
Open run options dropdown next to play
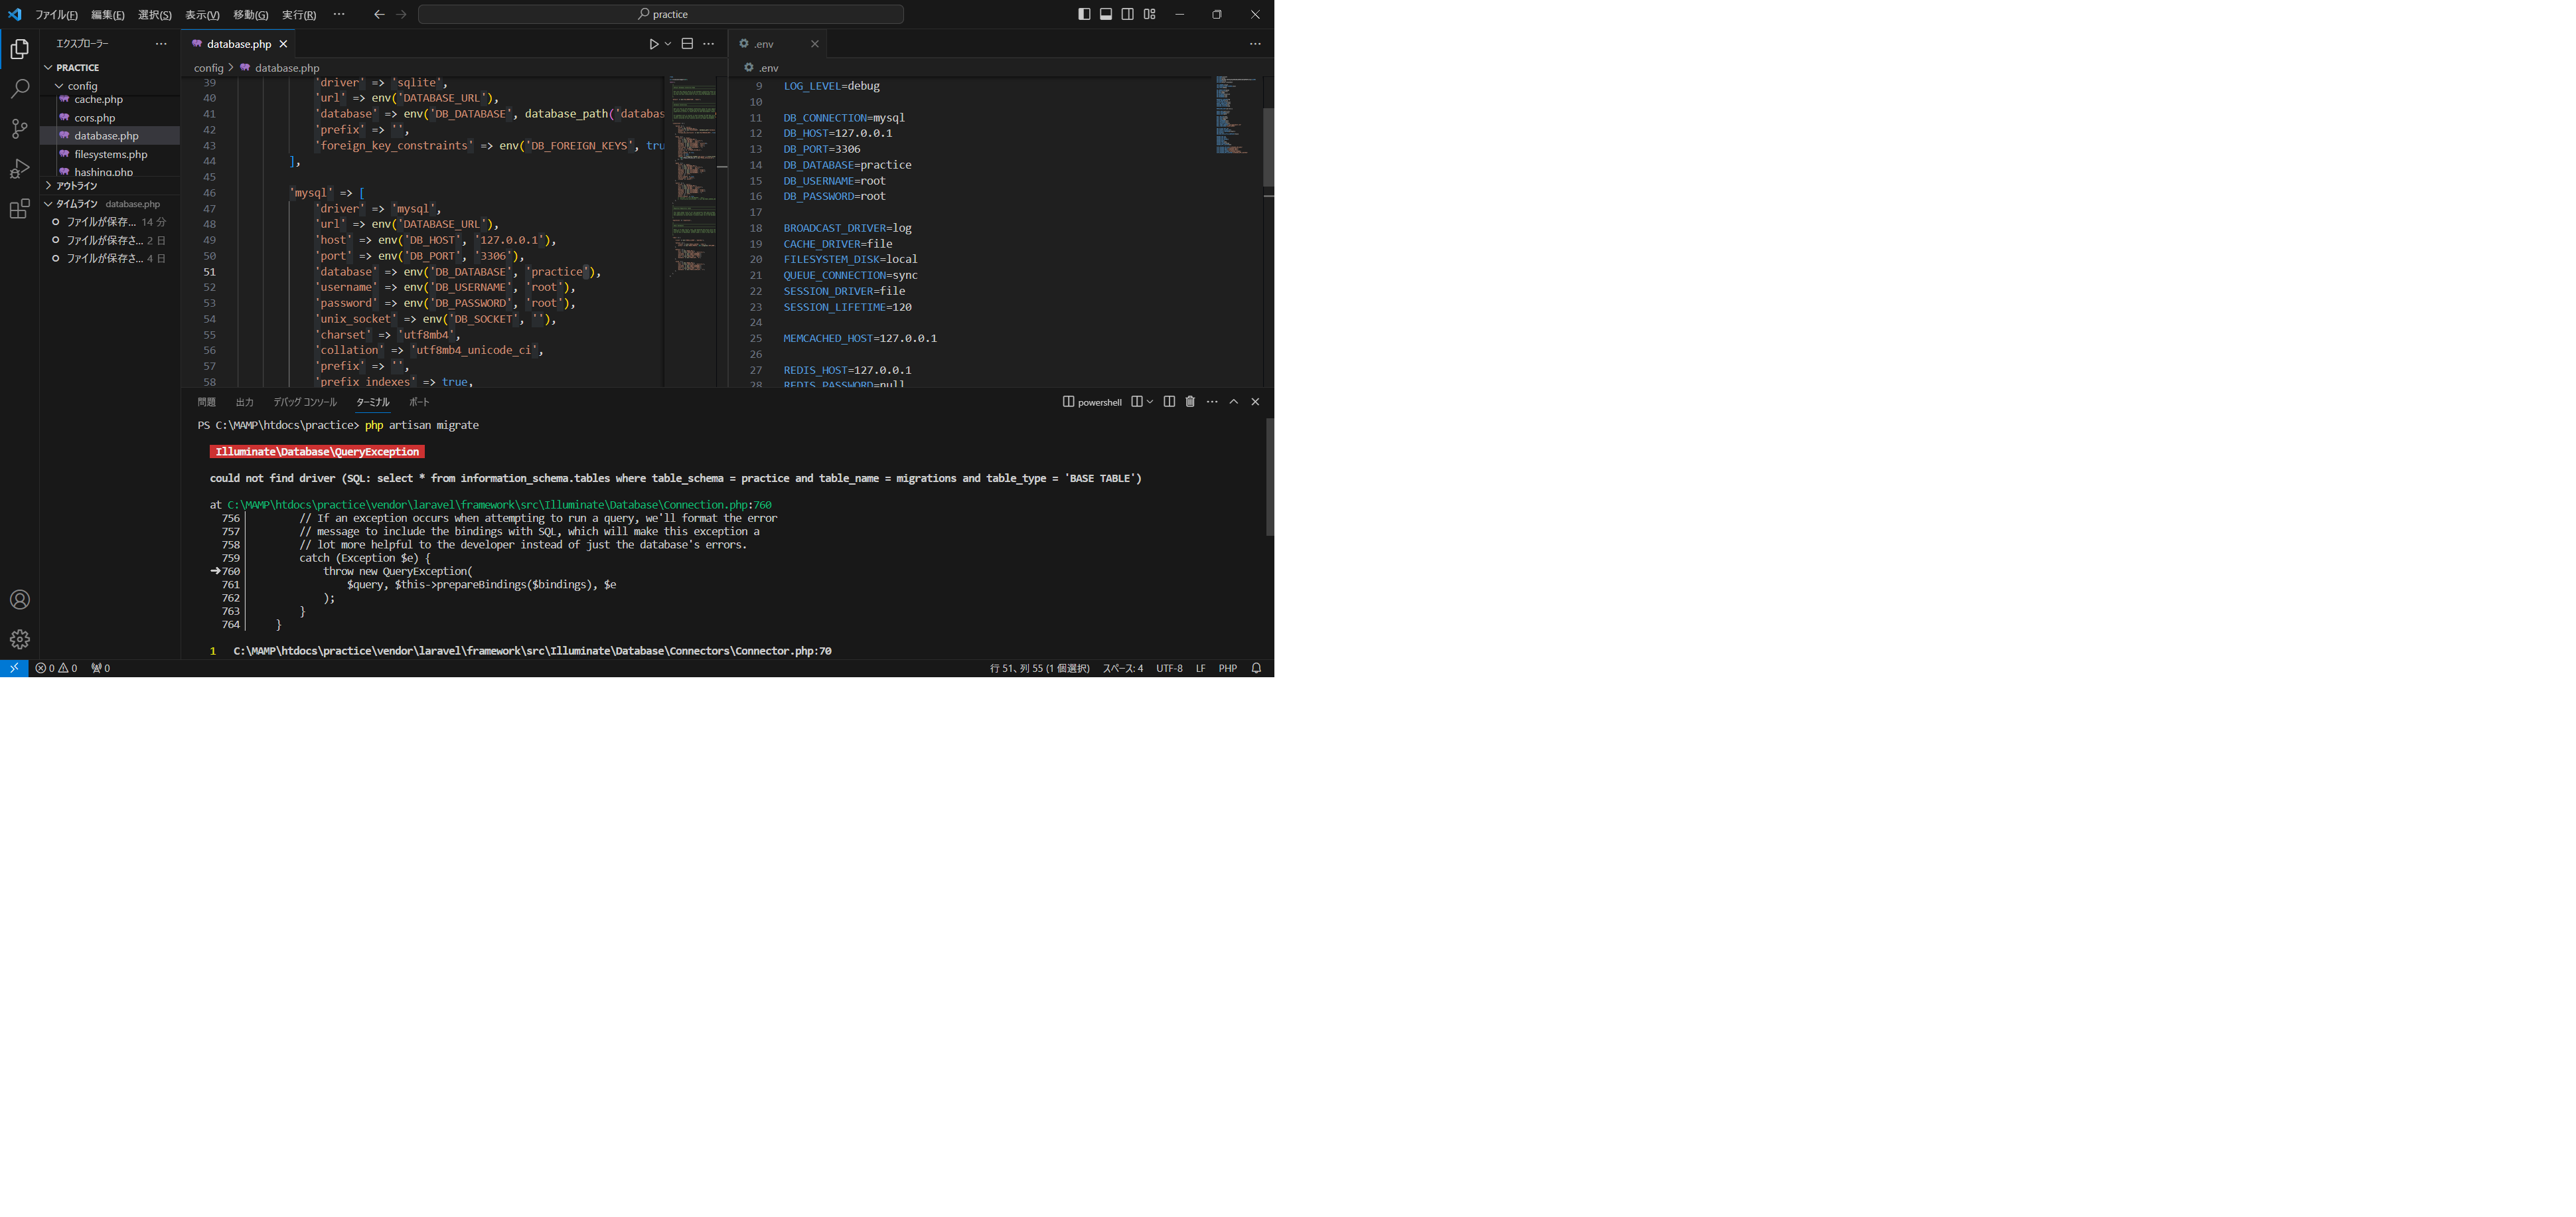coord(668,44)
